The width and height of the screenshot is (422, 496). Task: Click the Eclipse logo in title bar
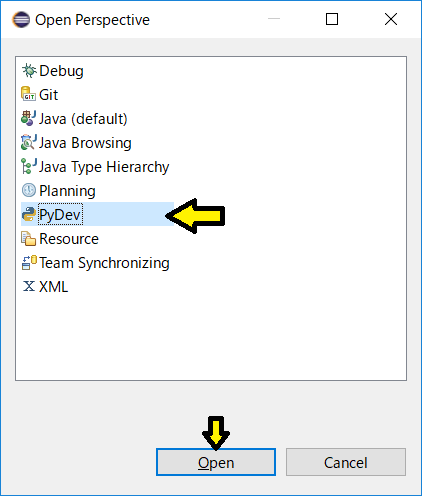[21, 20]
